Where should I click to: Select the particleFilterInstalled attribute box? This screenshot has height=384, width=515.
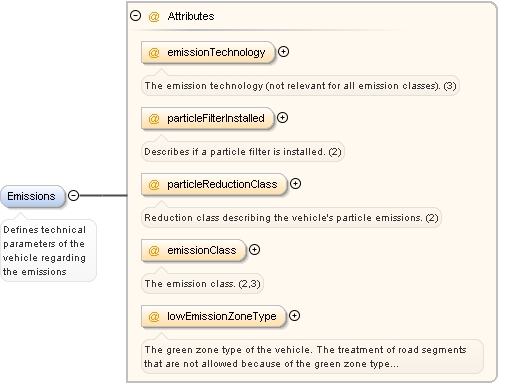207,118
